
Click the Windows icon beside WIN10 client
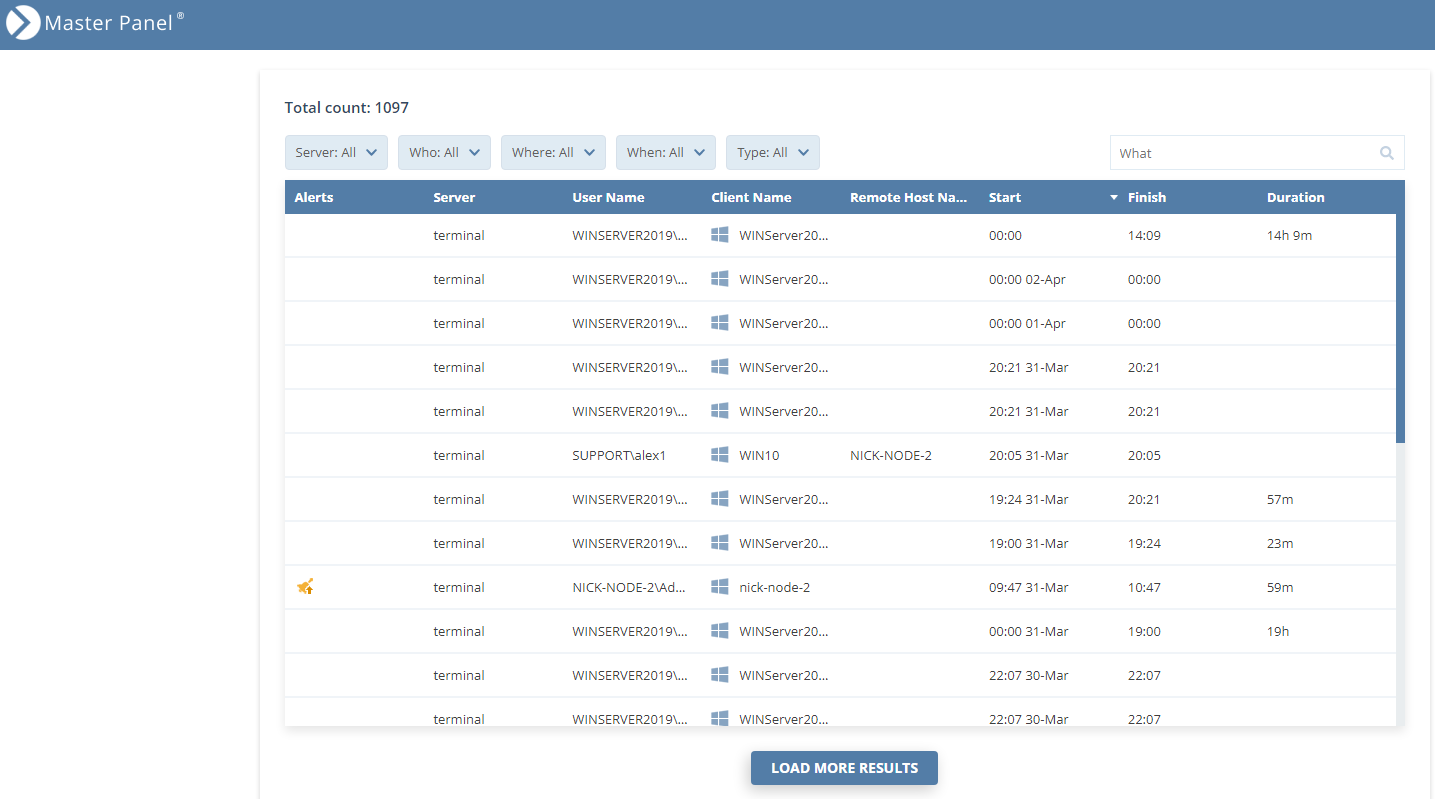(x=720, y=455)
